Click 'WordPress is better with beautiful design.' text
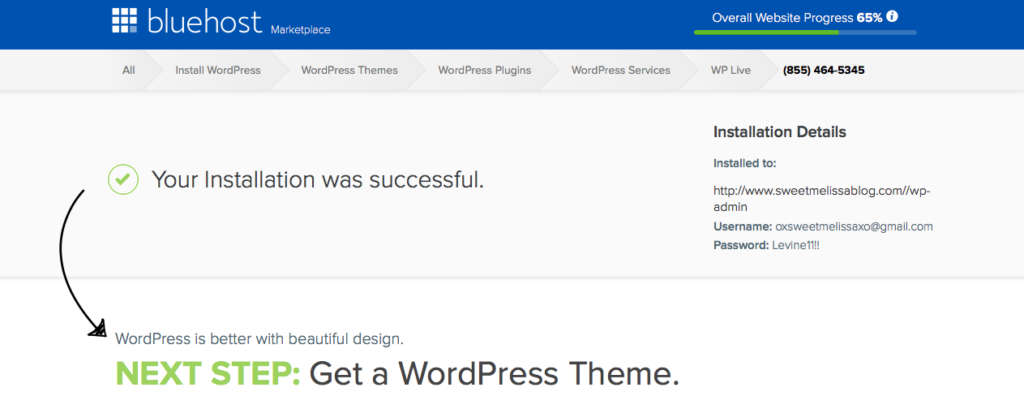The width and height of the screenshot is (1024, 409). [259, 339]
